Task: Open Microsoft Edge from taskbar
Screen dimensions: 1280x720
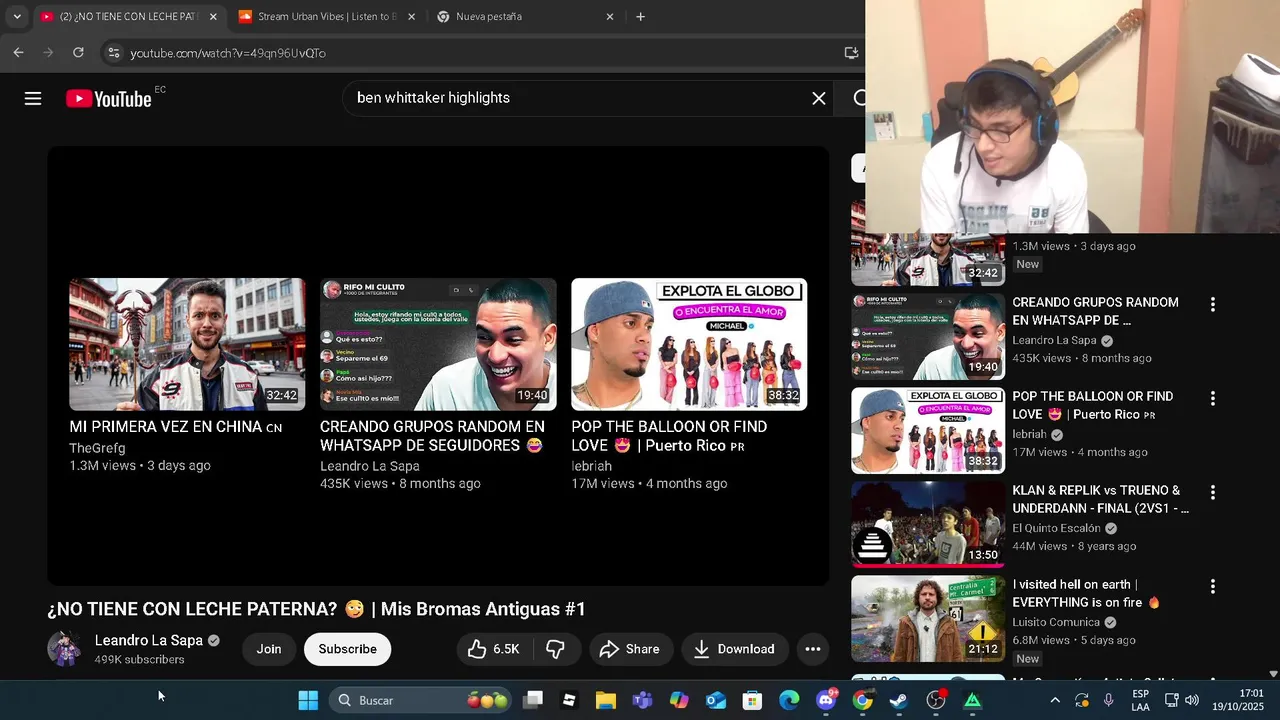Action: click(789, 700)
